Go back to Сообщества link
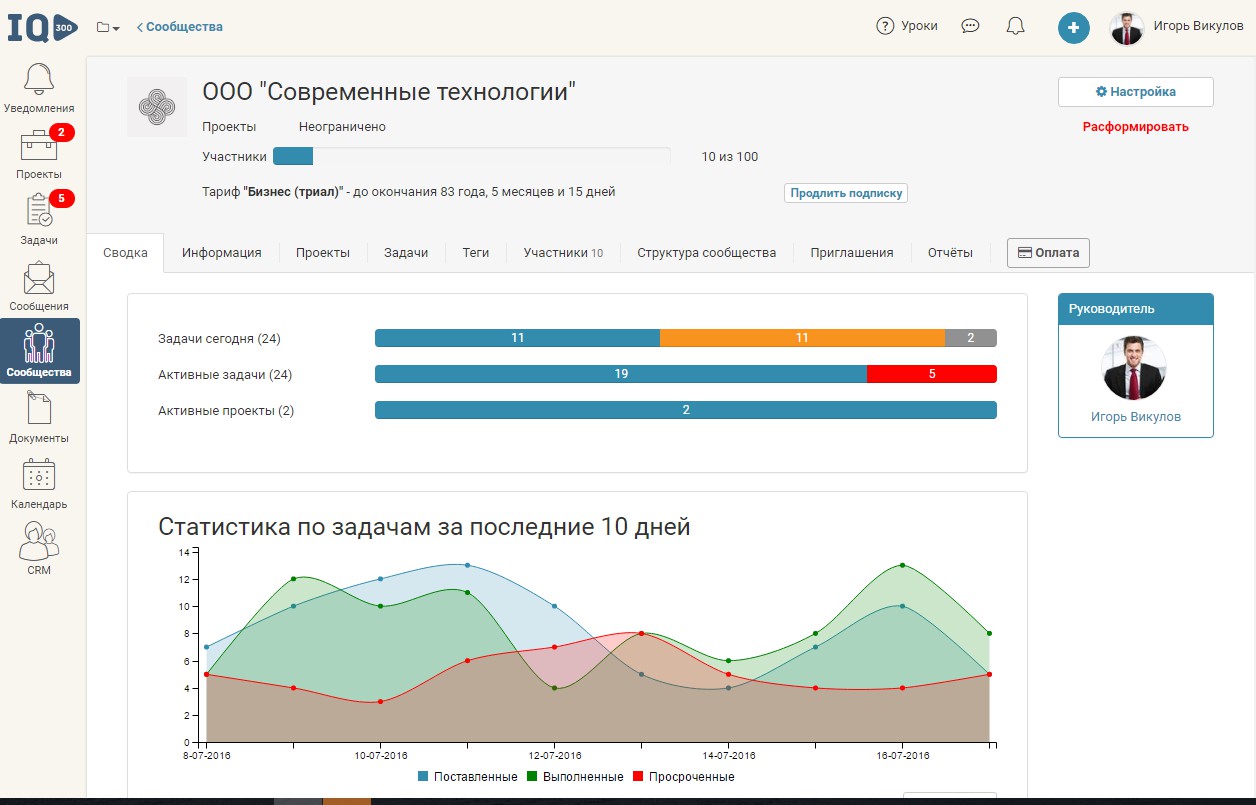Viewport: 1256px width, 805px height. click(x=180, y=27)
